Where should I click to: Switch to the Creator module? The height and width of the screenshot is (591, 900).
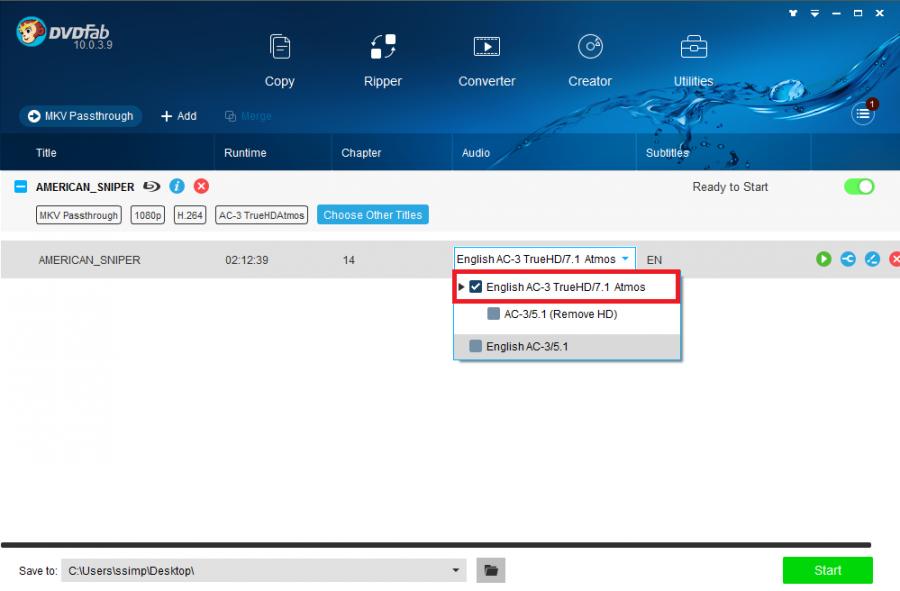[x=590, y=60]
